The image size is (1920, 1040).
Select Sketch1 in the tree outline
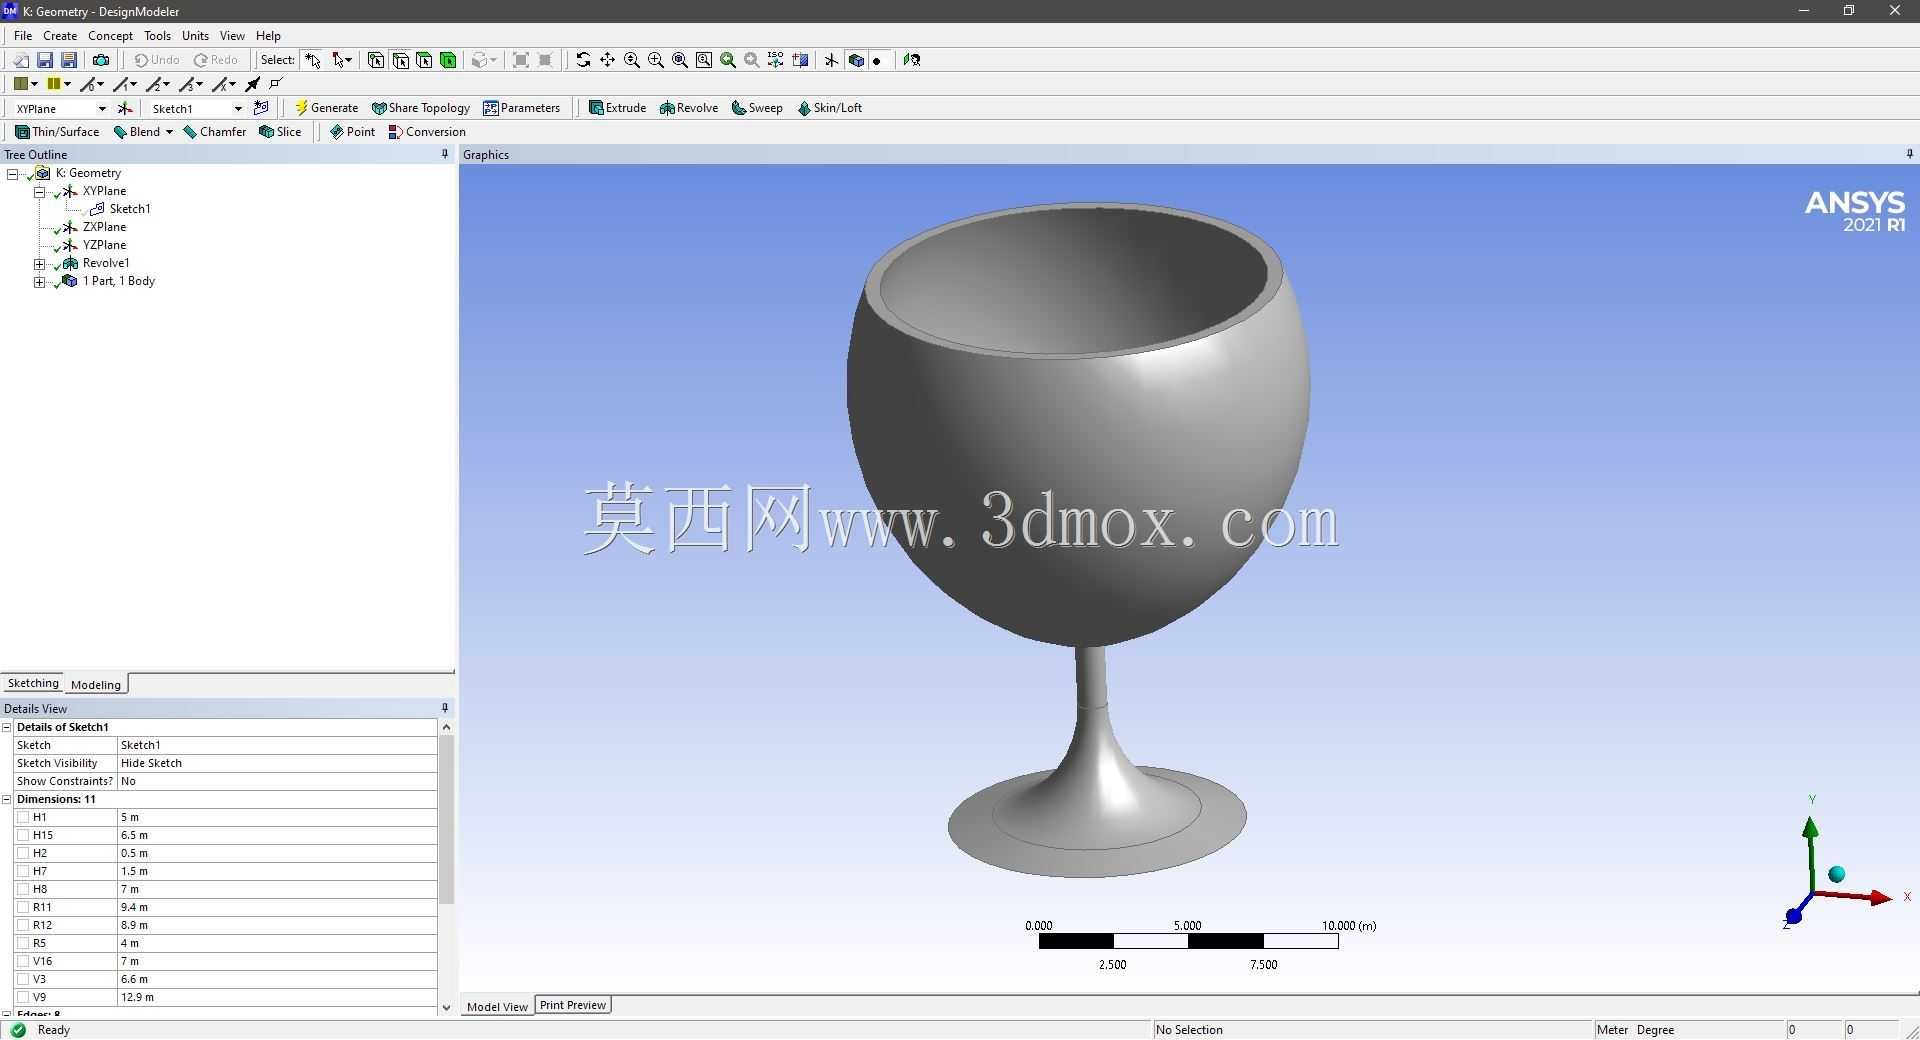click(130, 209)
